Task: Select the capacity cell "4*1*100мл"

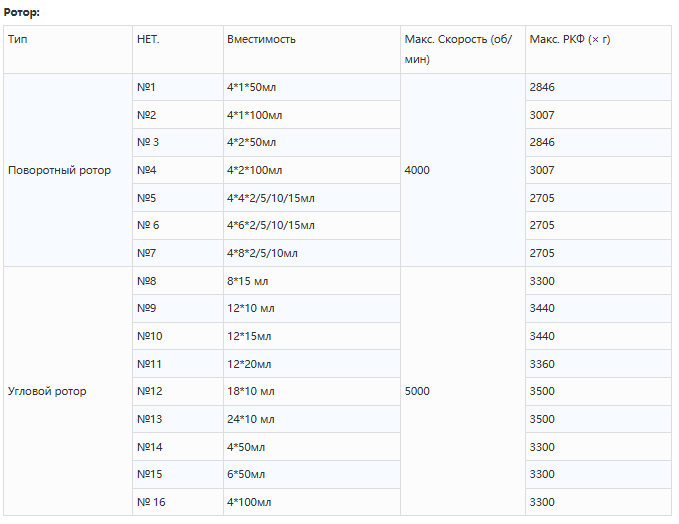Action: [254, 115]
